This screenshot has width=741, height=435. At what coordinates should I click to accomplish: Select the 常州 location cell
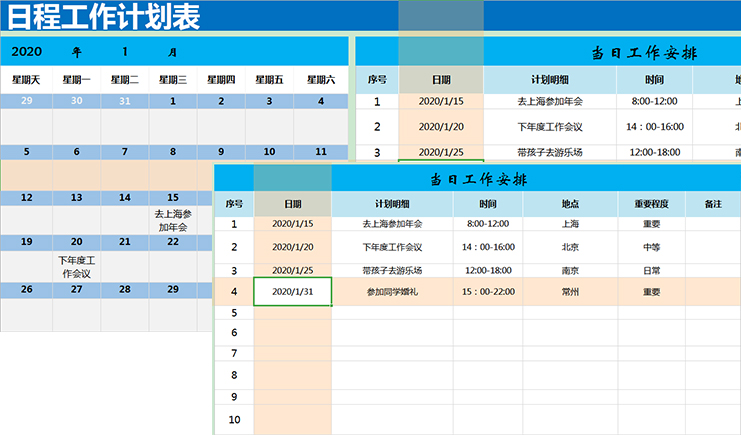coord(571,292)
